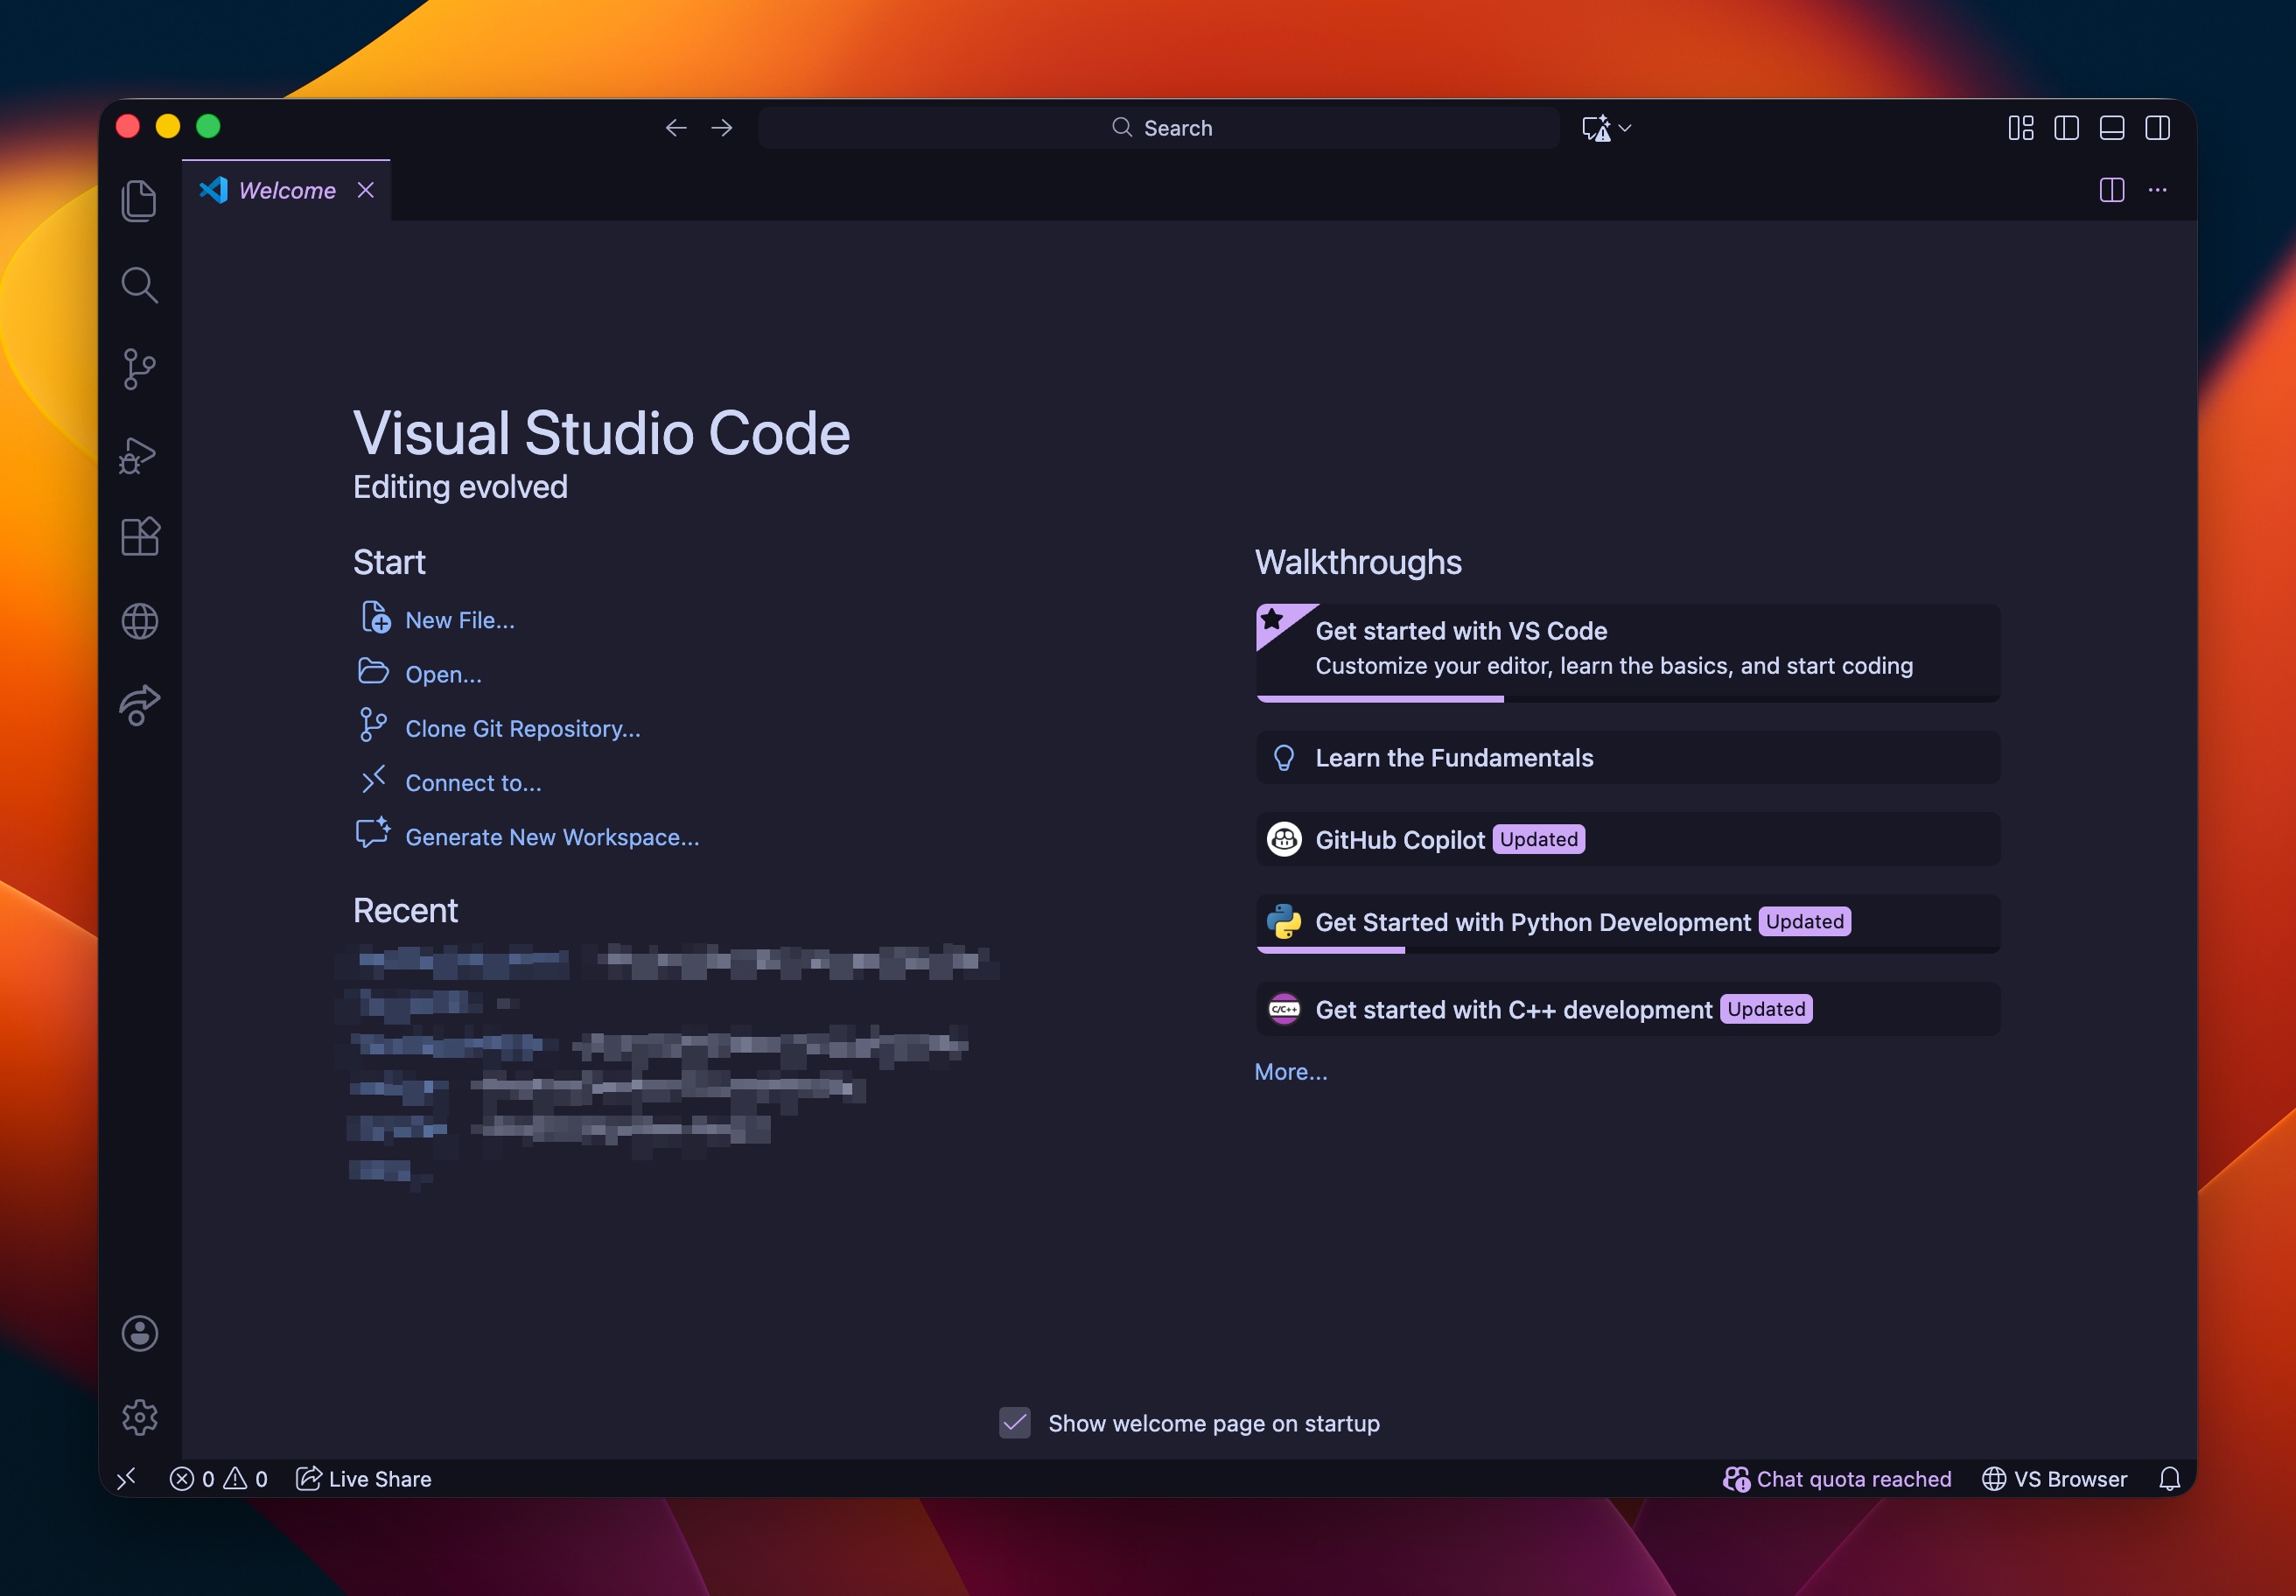Open the Extensions view

coord(139,537)
